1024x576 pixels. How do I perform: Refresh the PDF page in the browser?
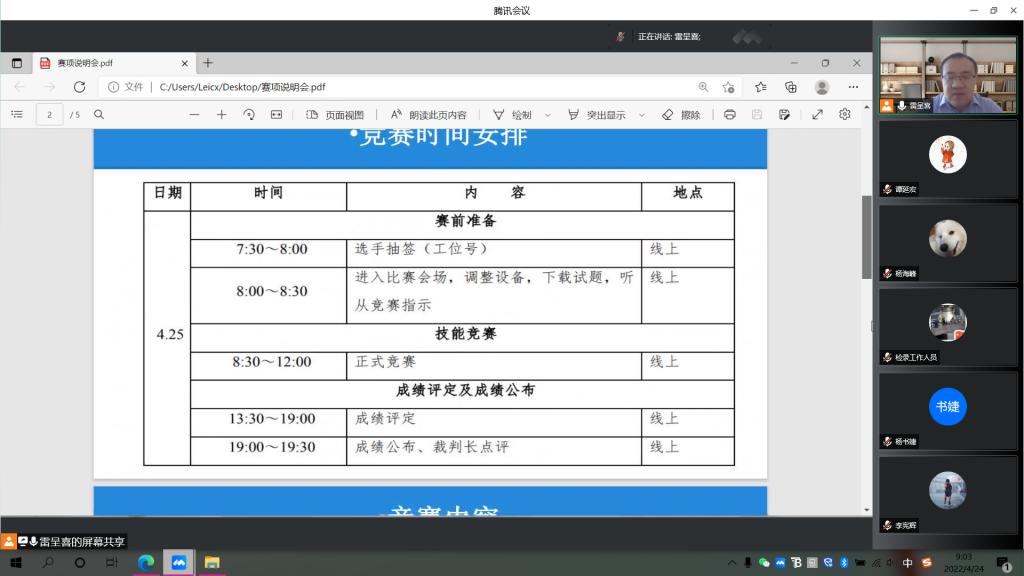[x=80, y=87]
